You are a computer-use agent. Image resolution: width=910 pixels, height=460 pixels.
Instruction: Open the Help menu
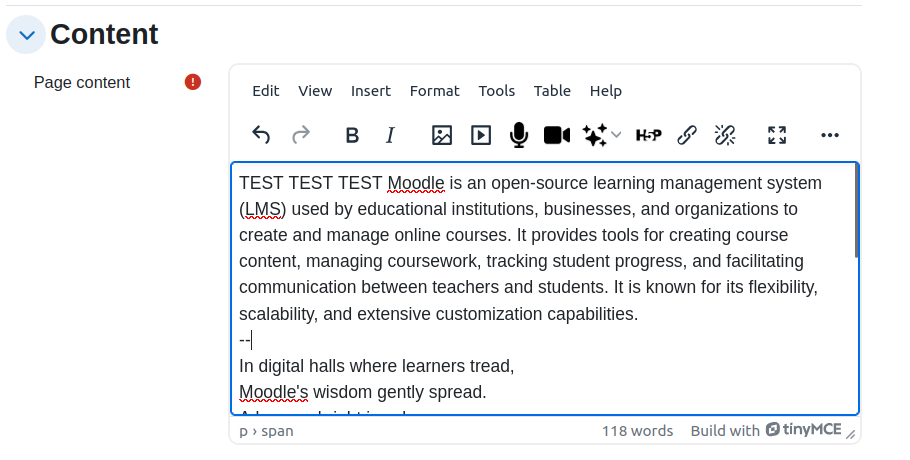pyautogui.click(x=606, y=91)
